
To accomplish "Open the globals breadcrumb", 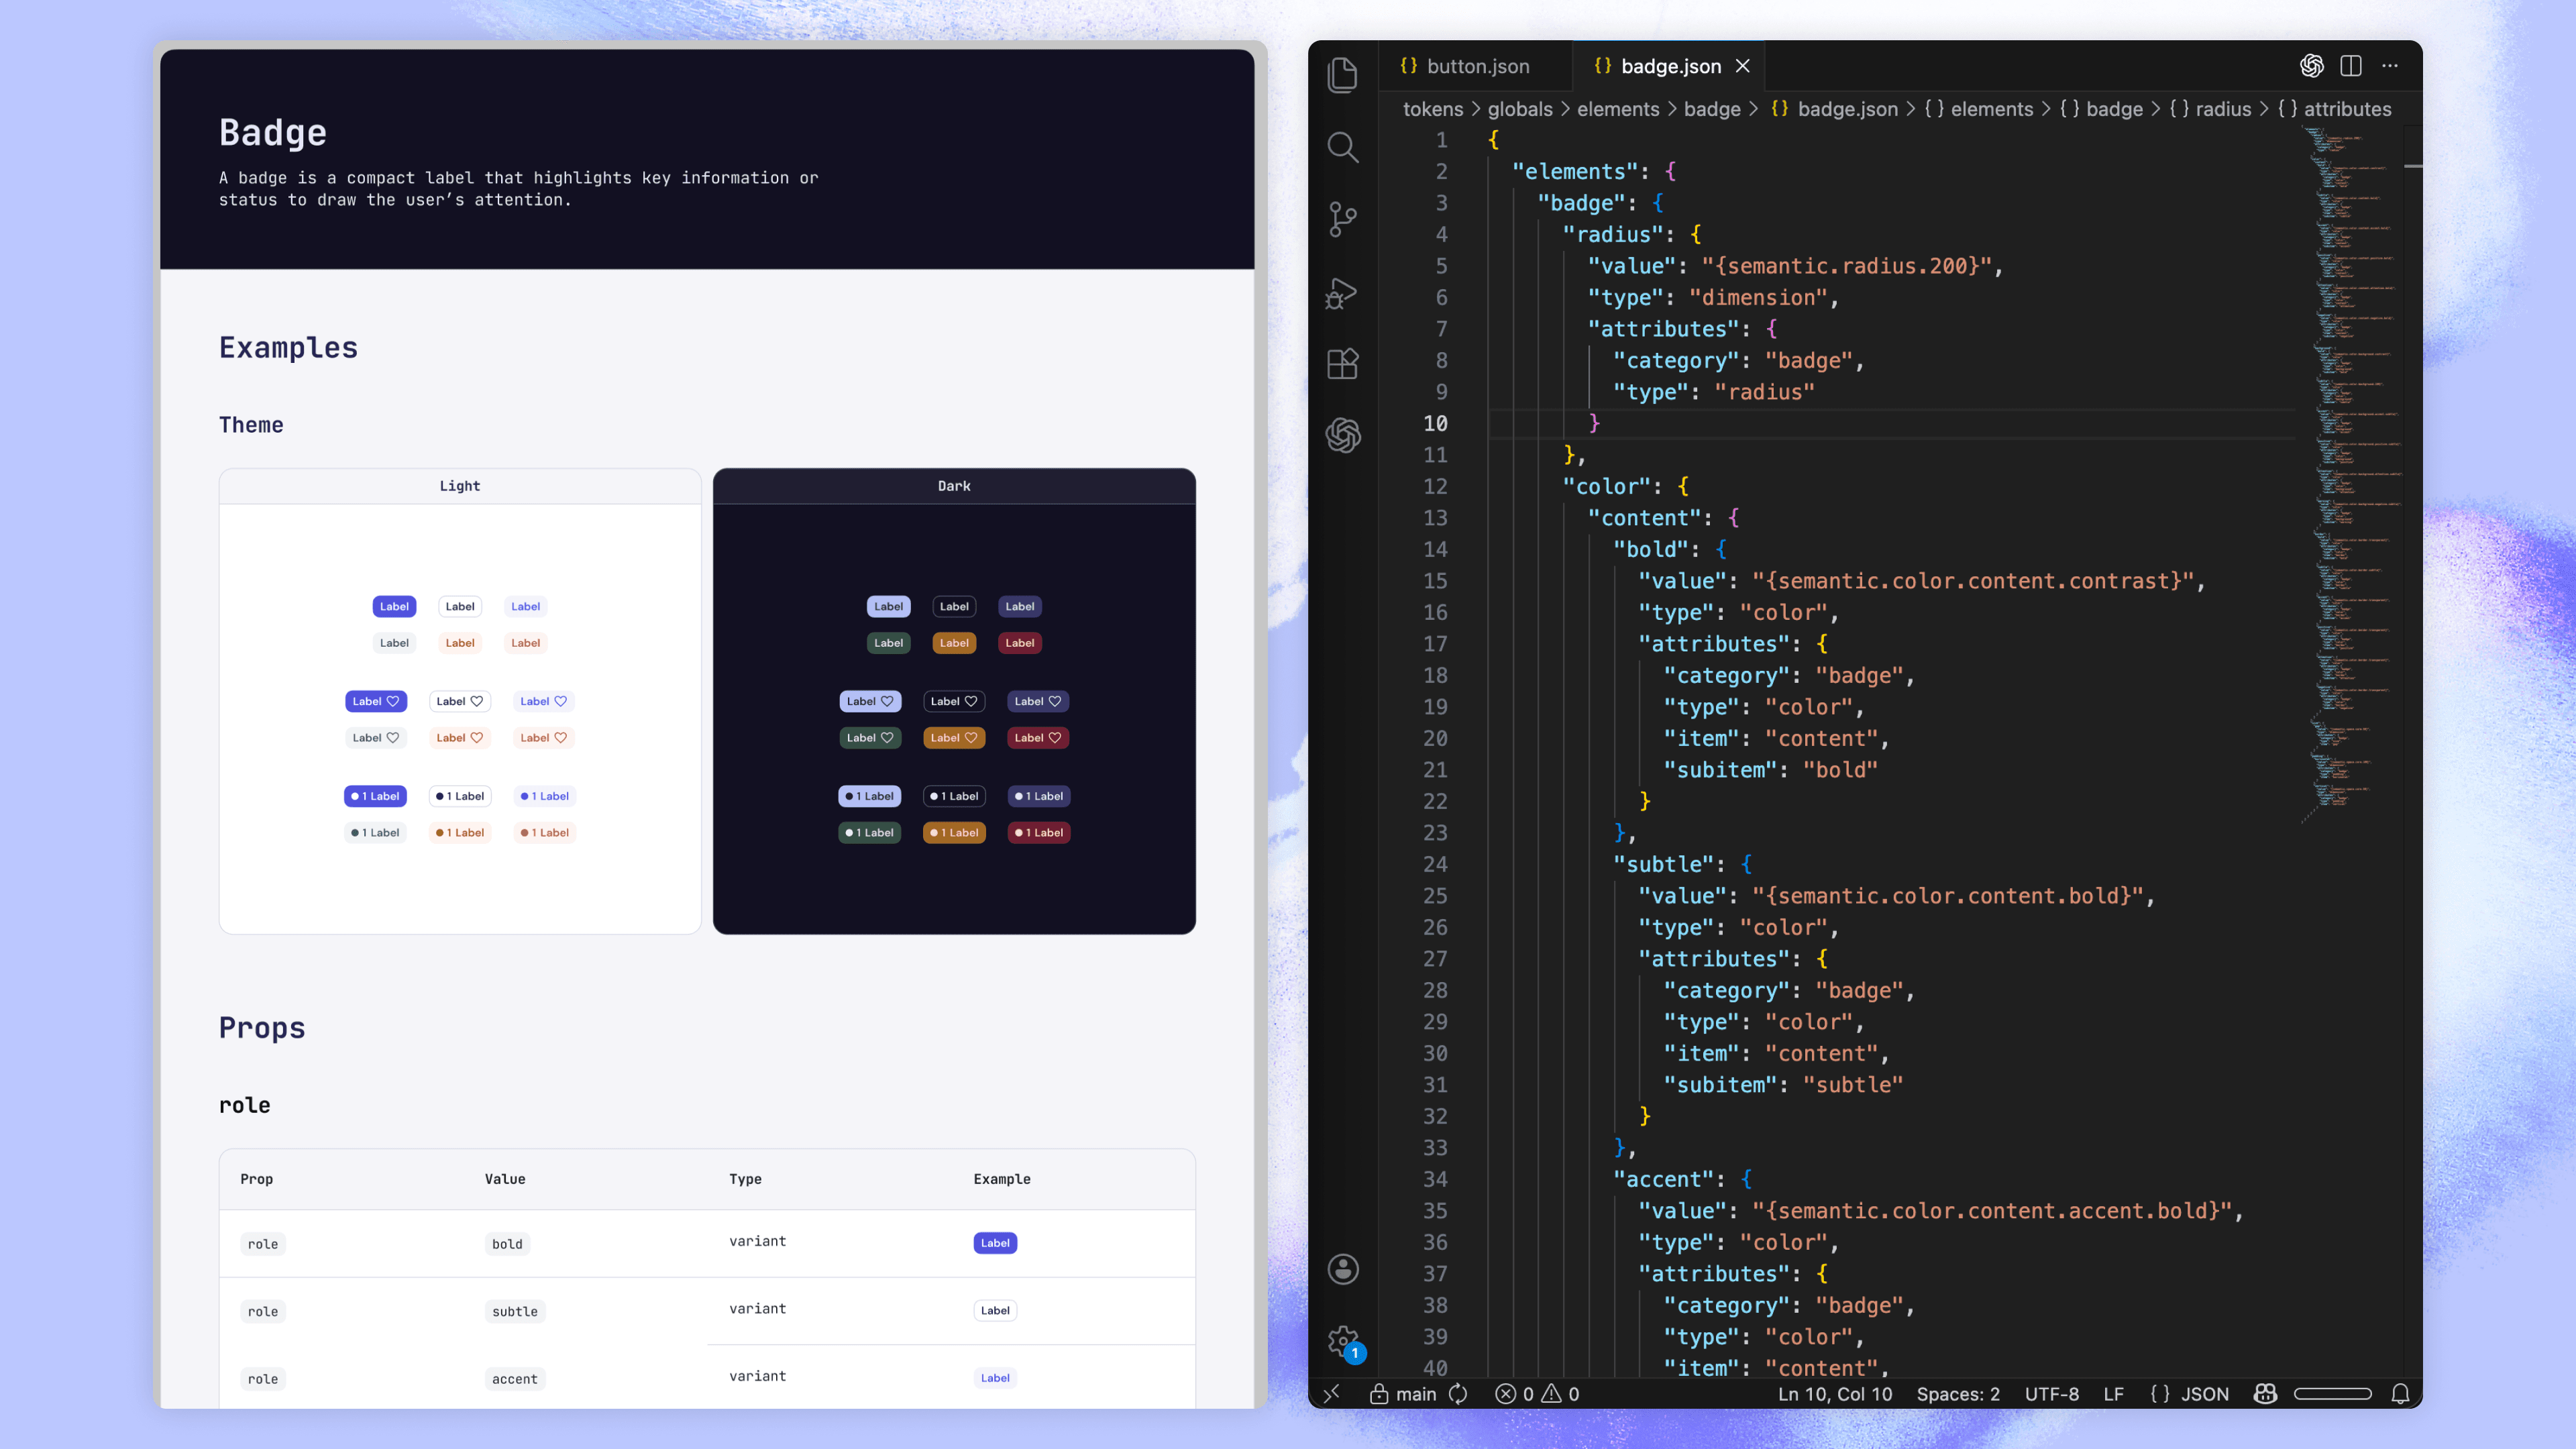I will (x=1520, y=109).
